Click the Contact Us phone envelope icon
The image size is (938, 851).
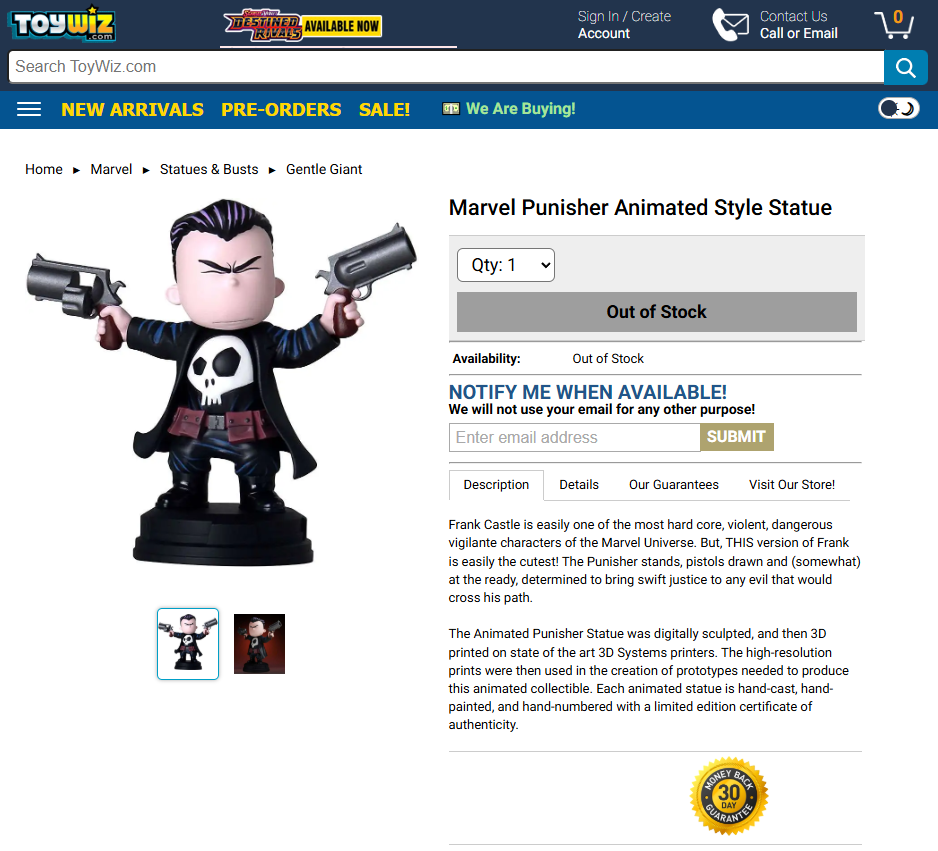(730, 25)
